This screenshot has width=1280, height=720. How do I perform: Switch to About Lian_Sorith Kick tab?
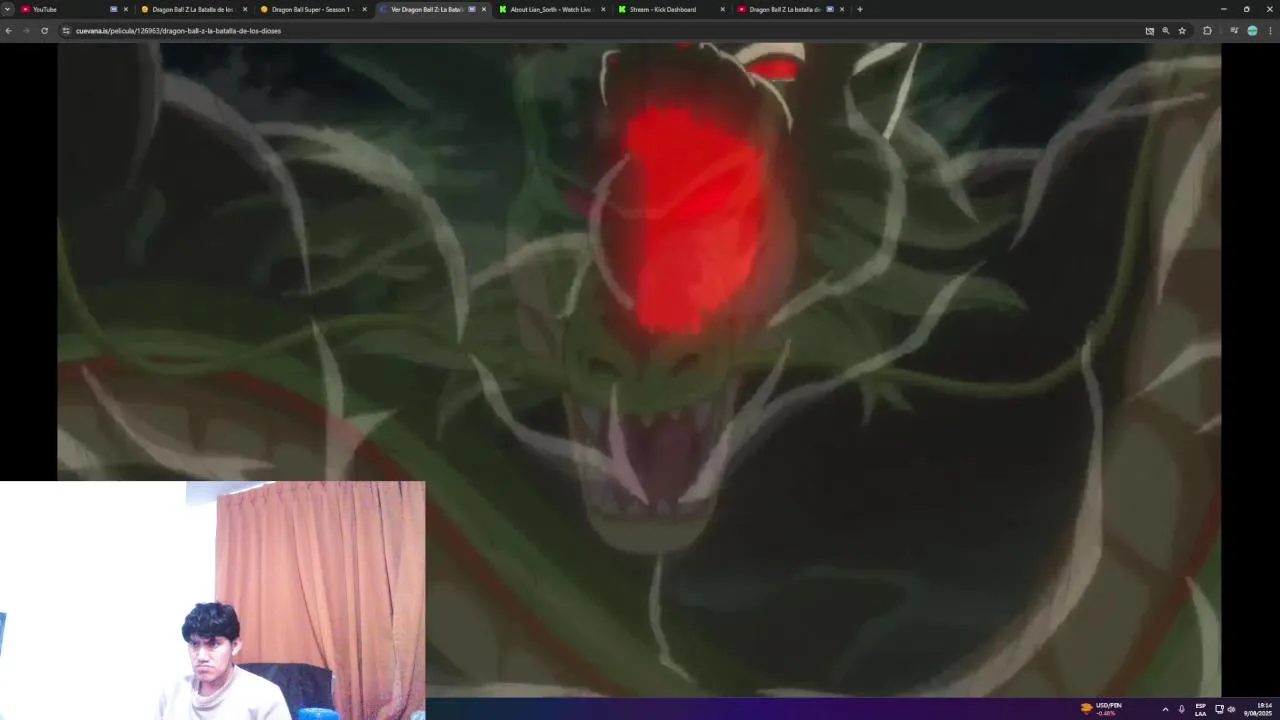tap(550, 9)
